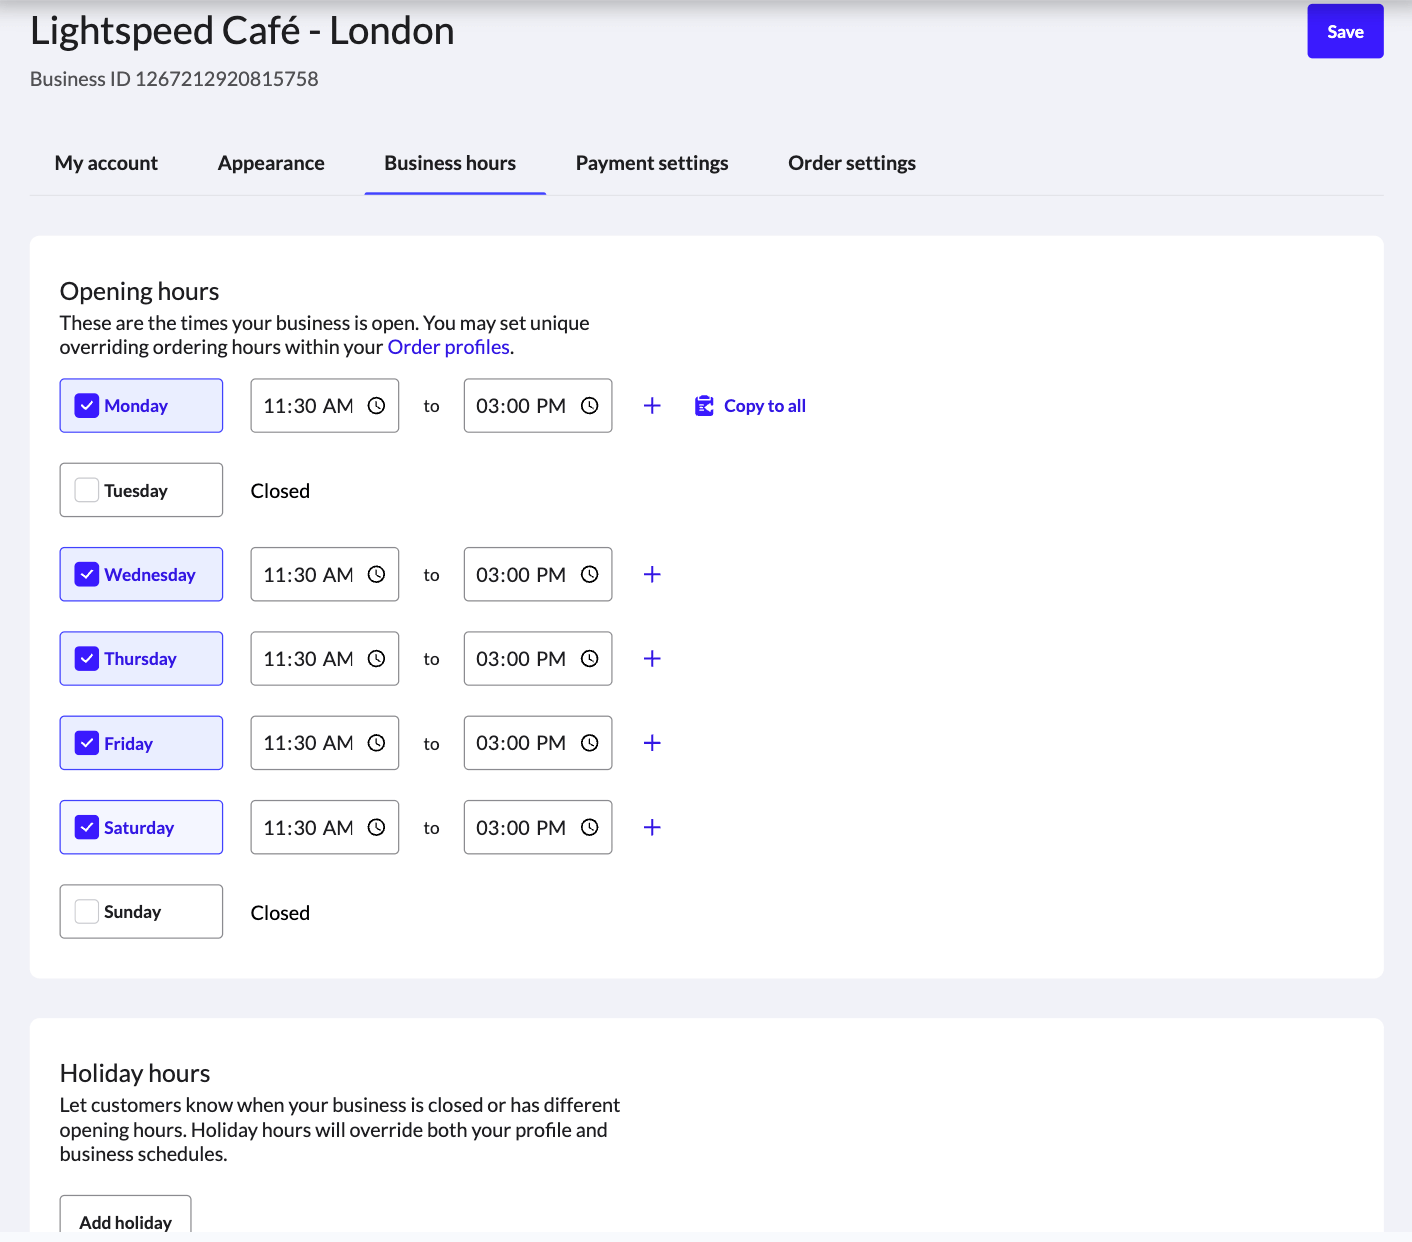Open the Appearance tab
This screenshot has height=1242, width=1412.
271,163
